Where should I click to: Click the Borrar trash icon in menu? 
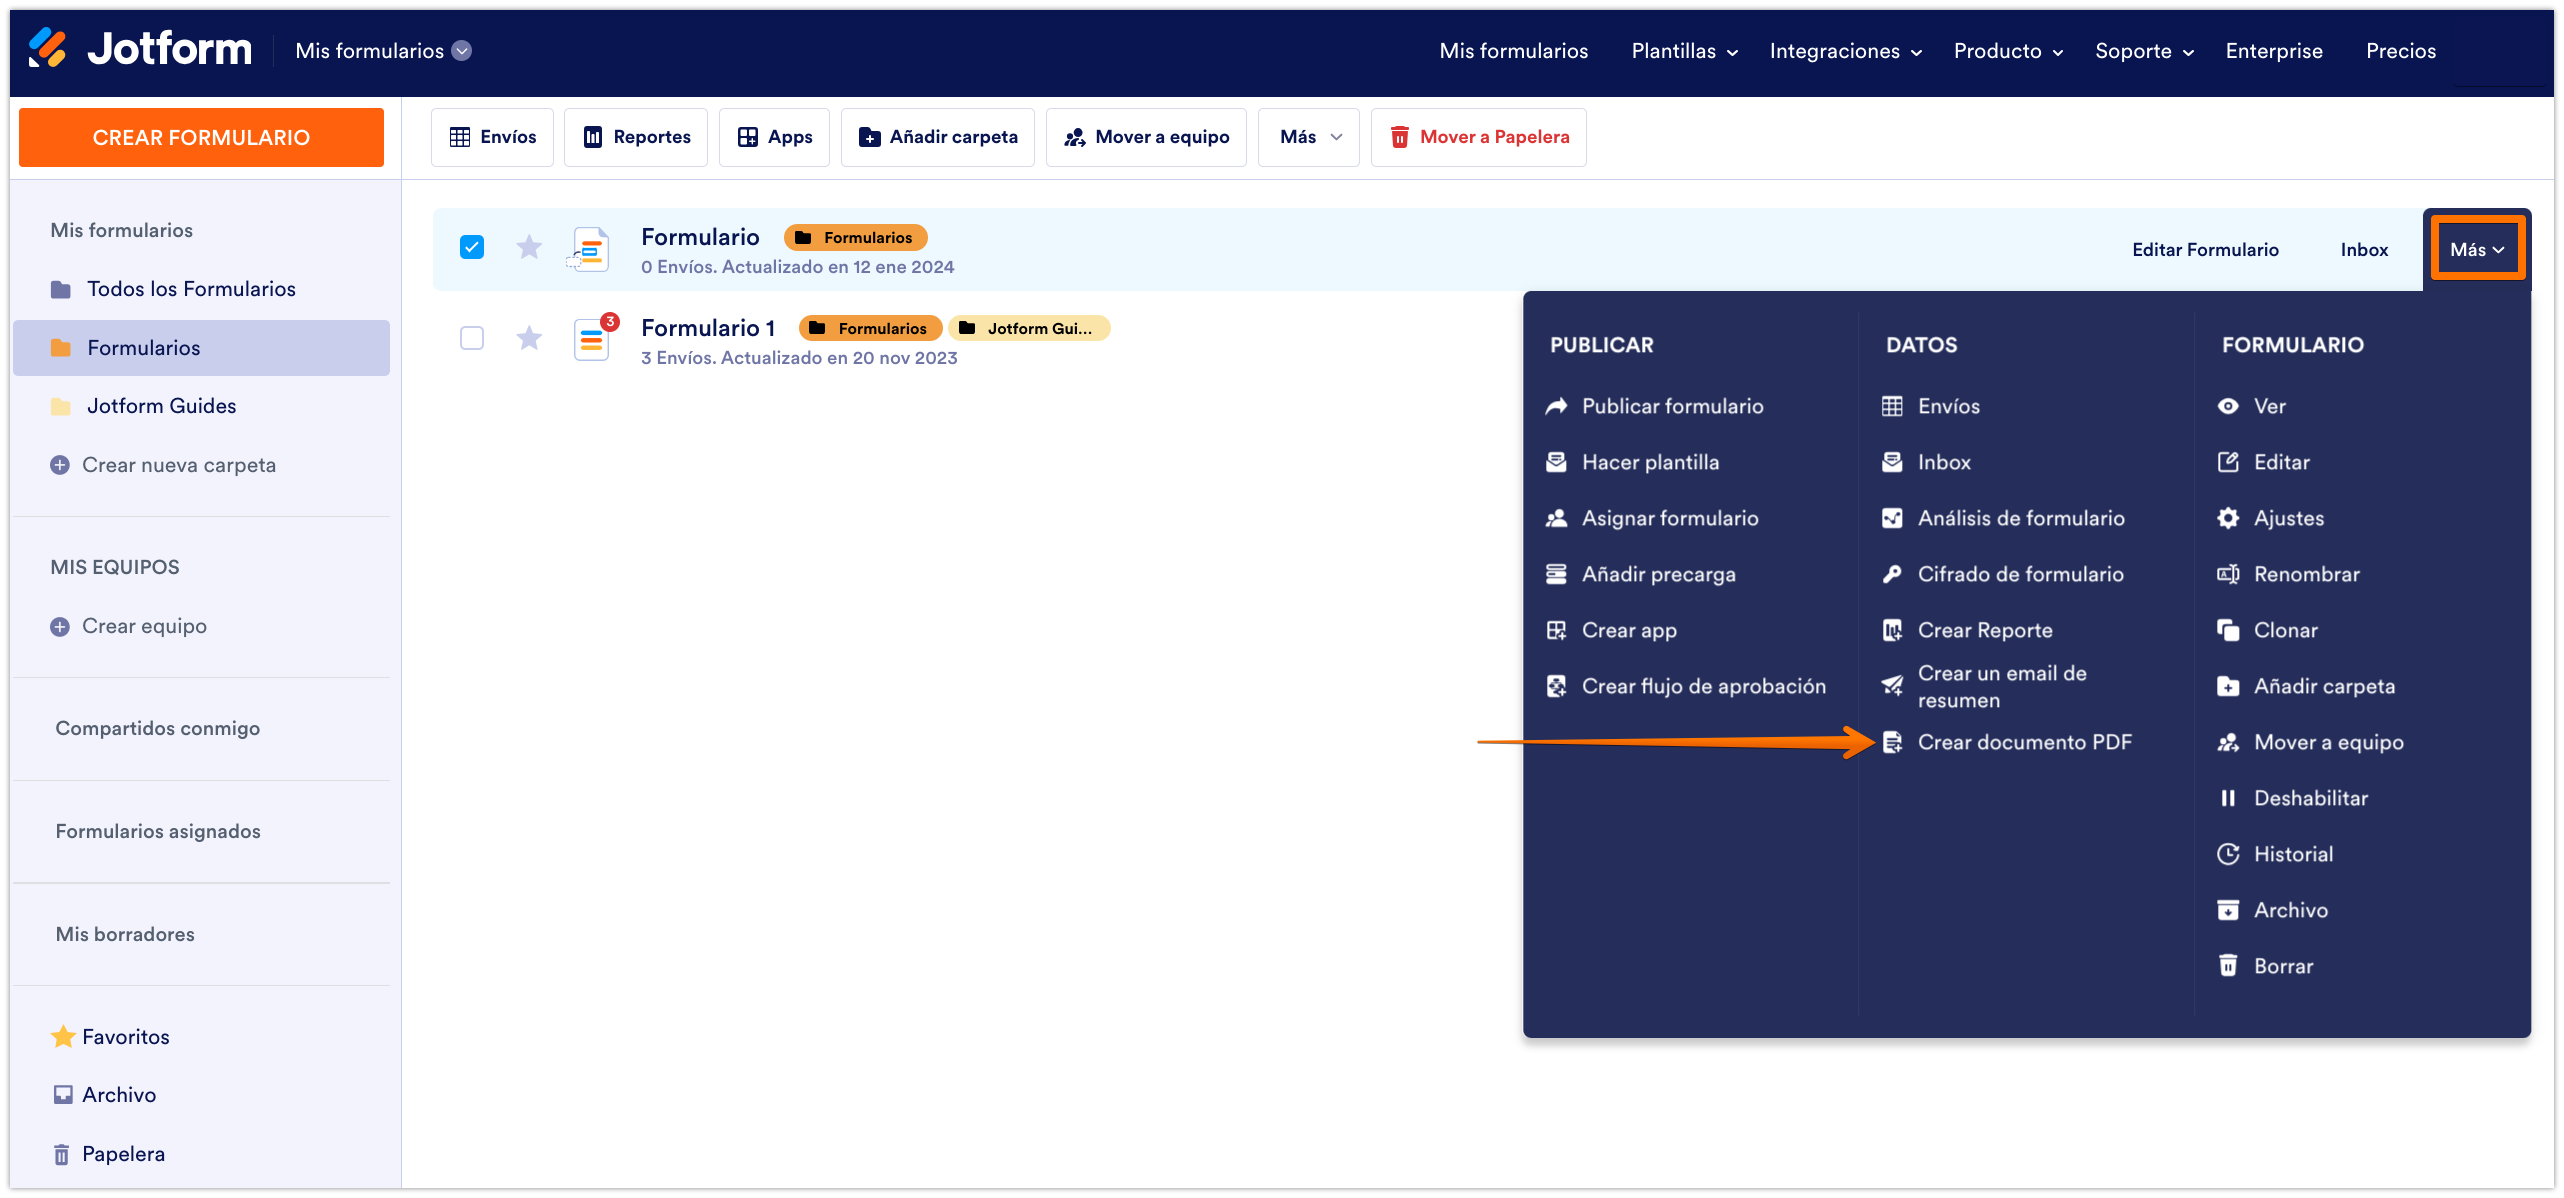point(2228,966)
